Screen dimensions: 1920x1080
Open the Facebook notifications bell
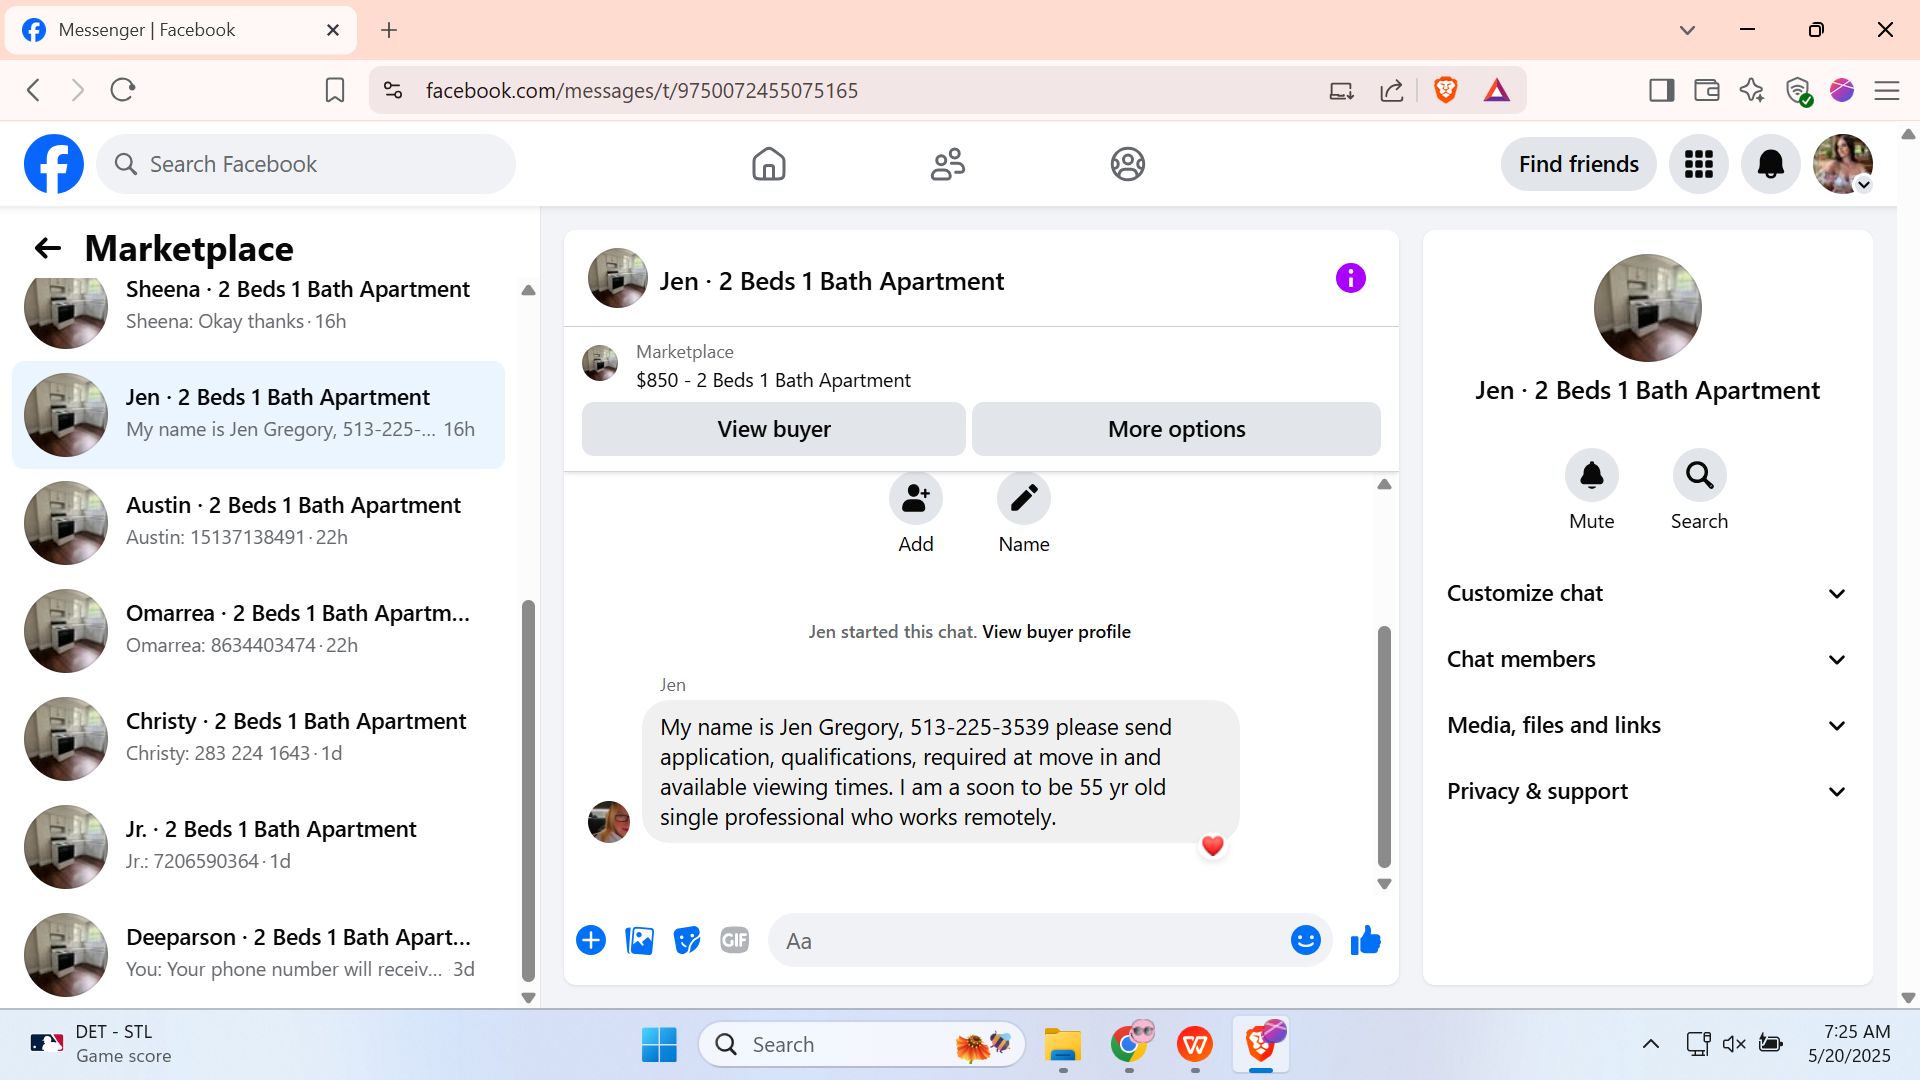tap(1770, 164)
